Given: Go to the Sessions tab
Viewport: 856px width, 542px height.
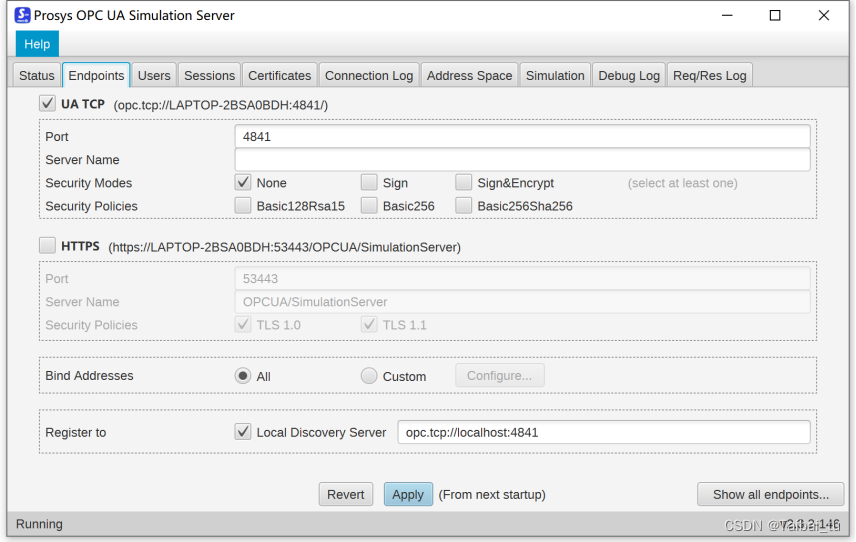Looking at the screenshot, I should [209, 75].
